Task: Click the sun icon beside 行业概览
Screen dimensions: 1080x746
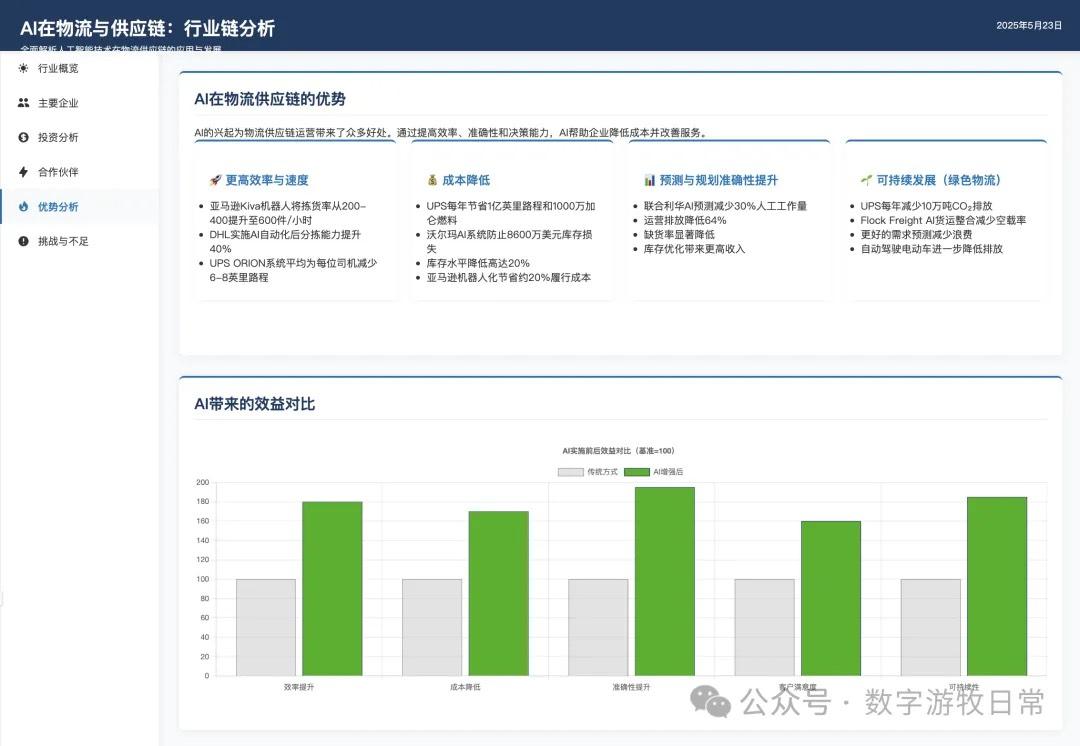Action: click(x=23, y=68)
